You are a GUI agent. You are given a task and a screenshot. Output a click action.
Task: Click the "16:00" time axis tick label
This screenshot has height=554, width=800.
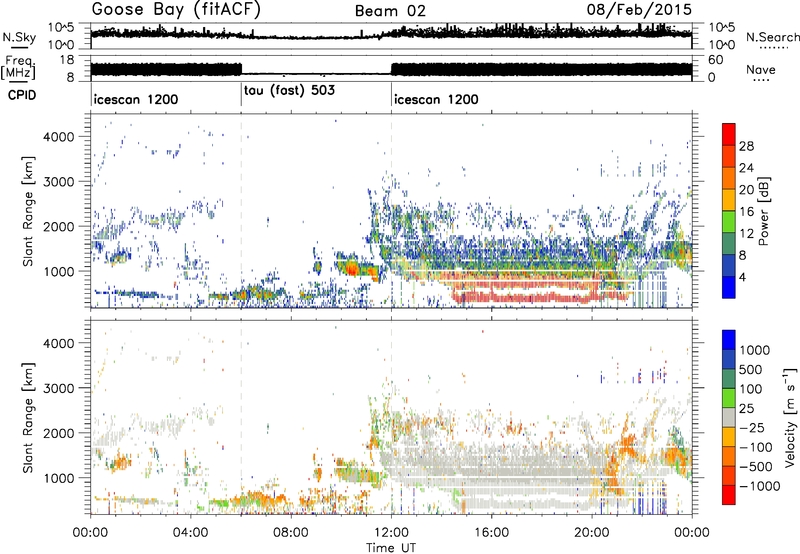pos(491,533)
